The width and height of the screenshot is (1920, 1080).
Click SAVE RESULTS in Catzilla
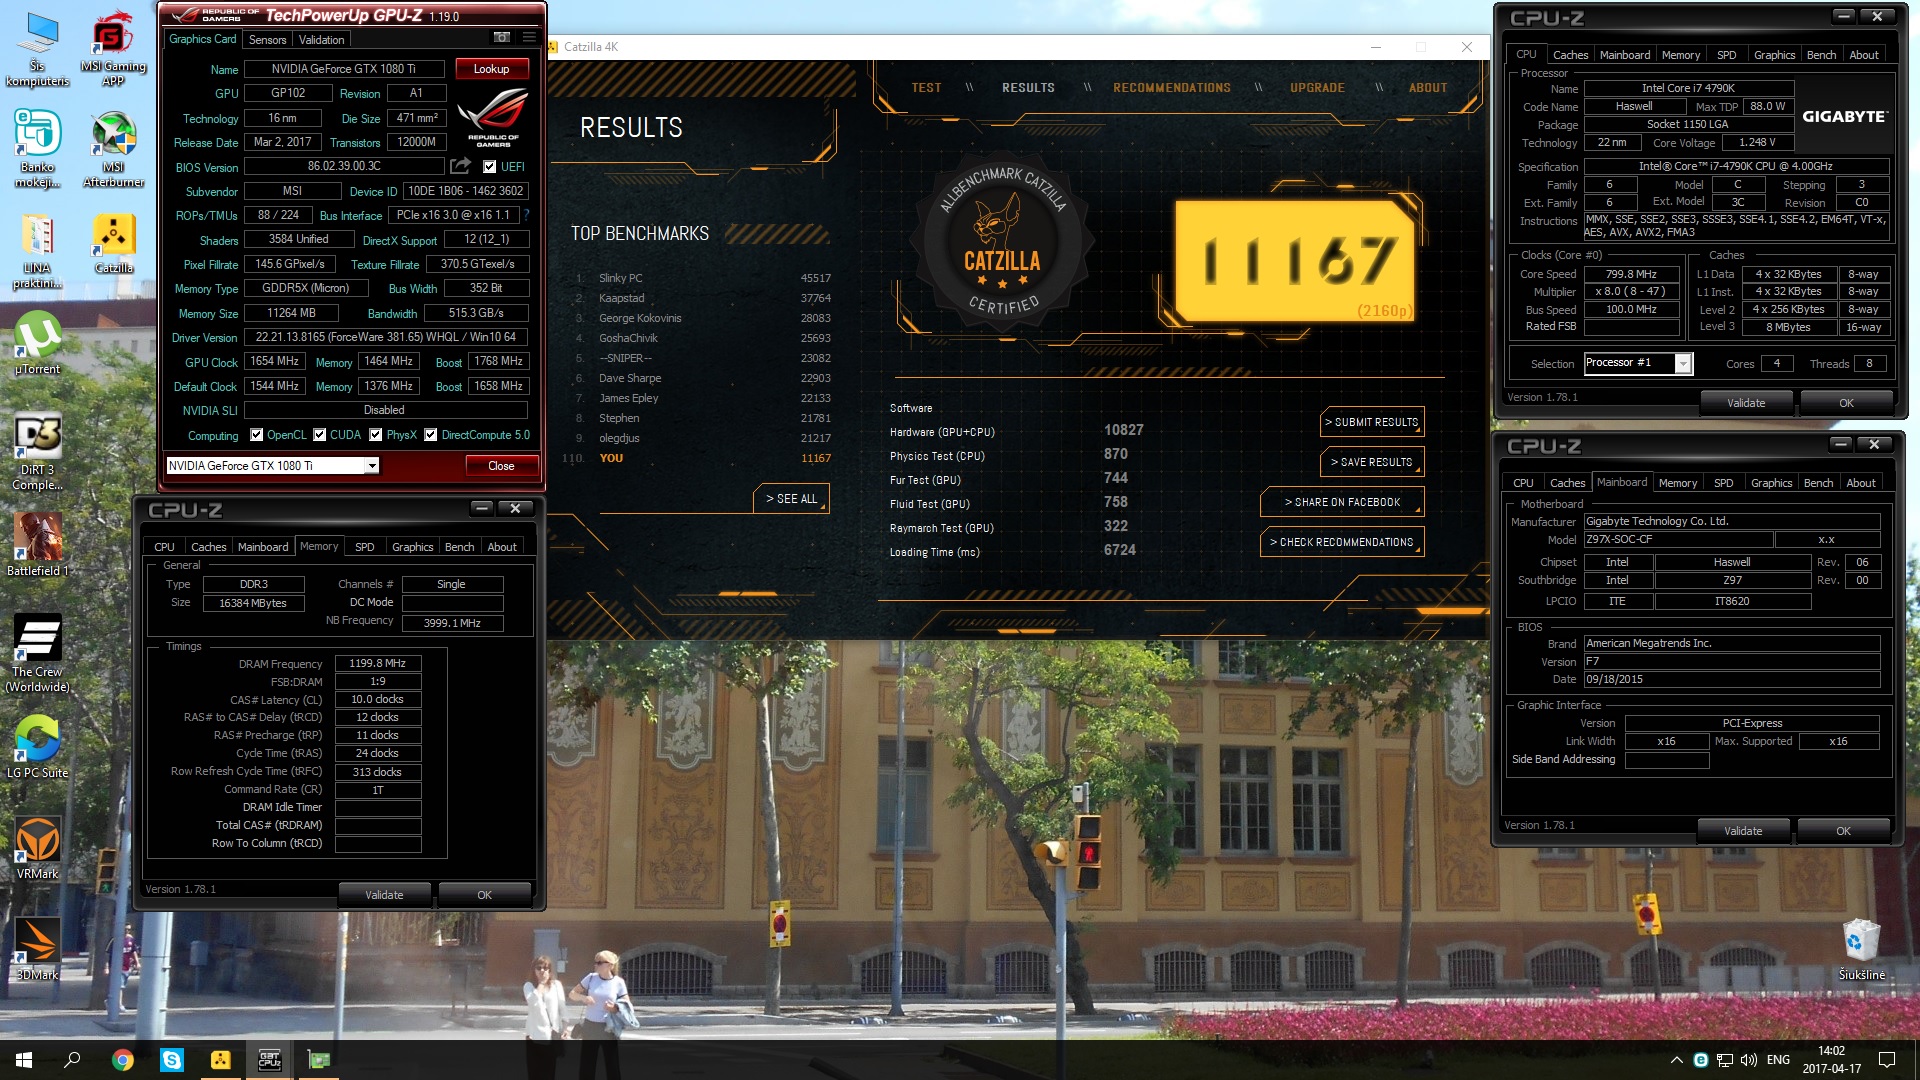point(1372,462)
